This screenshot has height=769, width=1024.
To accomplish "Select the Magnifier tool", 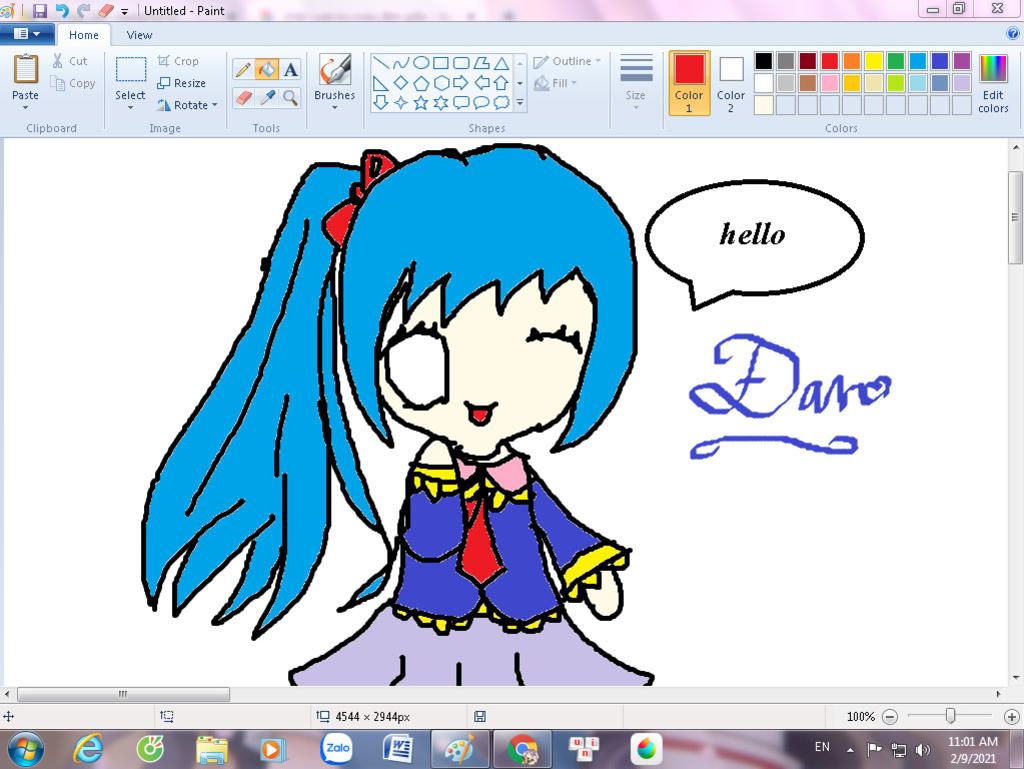I will tap(291, 98).
